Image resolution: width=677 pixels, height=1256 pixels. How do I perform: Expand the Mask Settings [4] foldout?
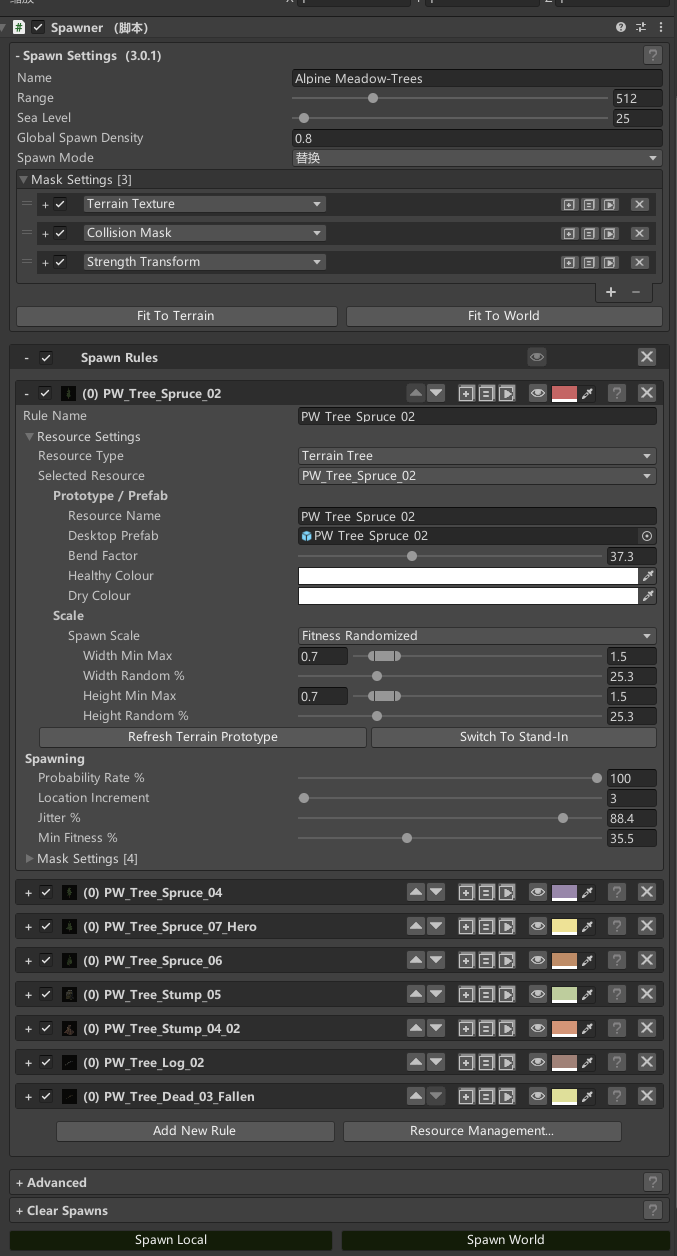(30, 859)
